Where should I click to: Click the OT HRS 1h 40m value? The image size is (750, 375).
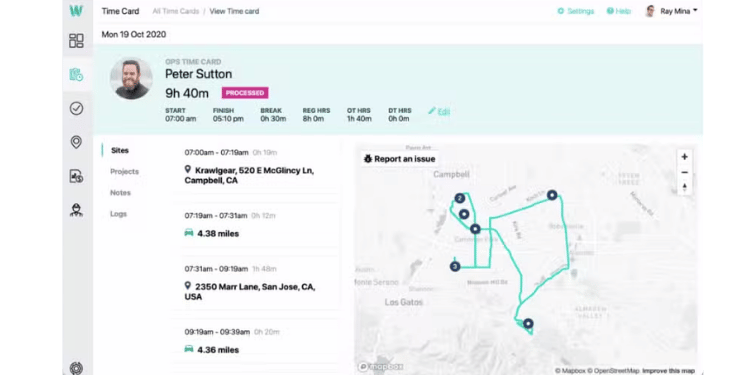coord(359,119)
